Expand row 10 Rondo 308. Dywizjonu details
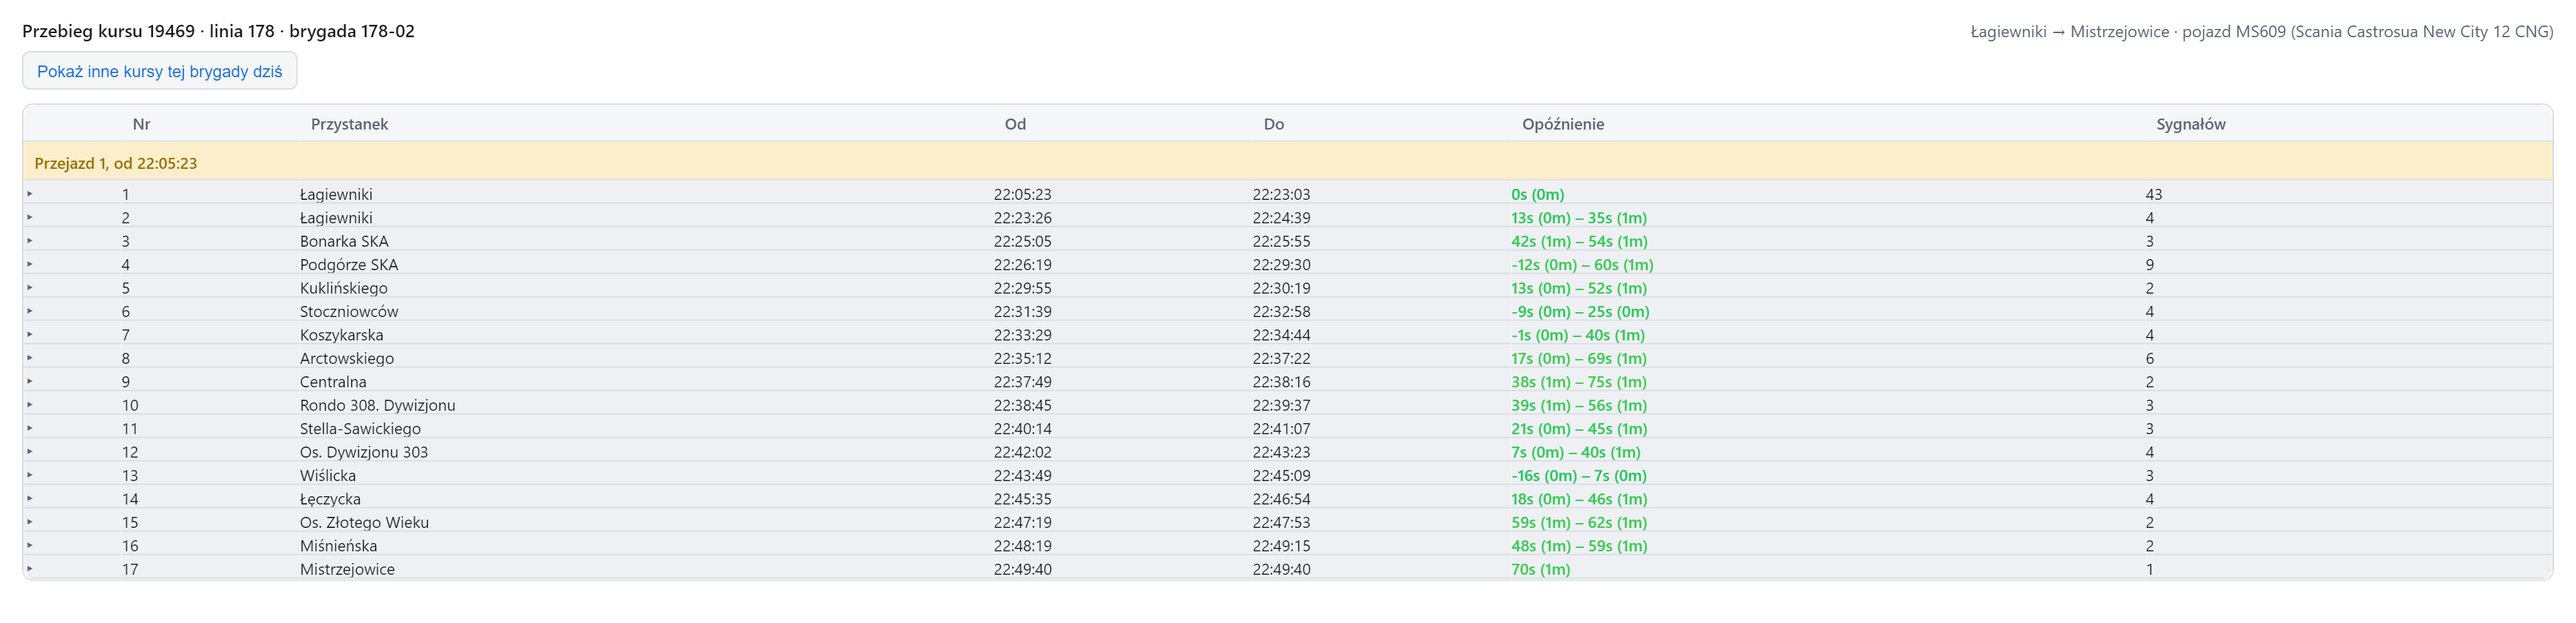 coord(30,405)
